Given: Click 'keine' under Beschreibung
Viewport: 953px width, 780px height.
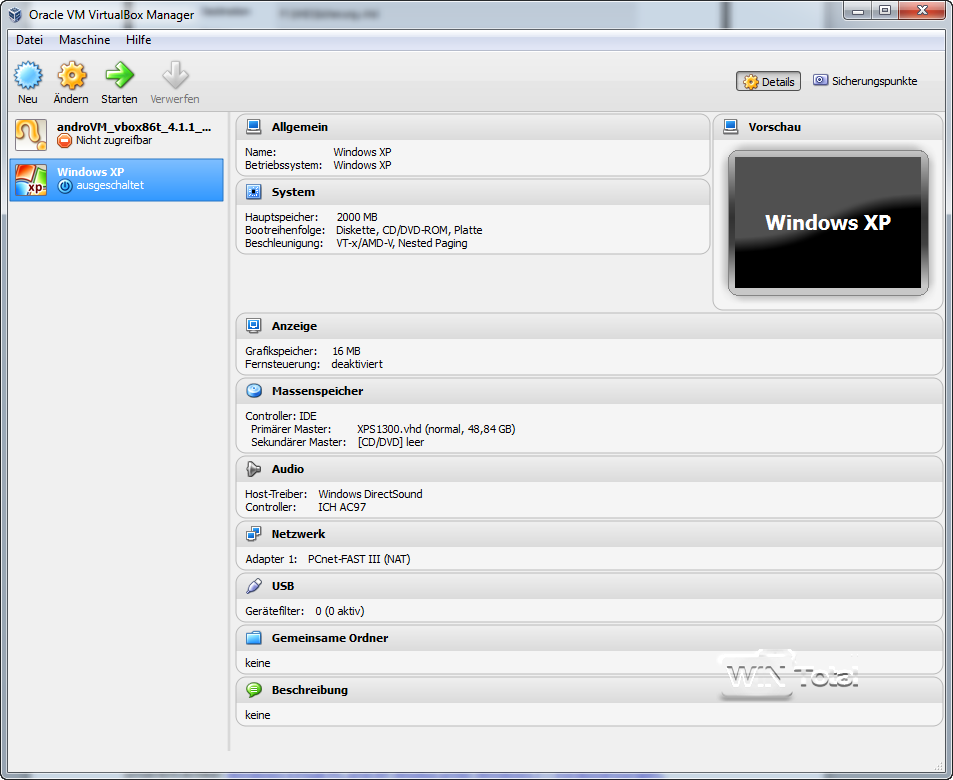Looking at the screenshot, I should coord(258,716).
